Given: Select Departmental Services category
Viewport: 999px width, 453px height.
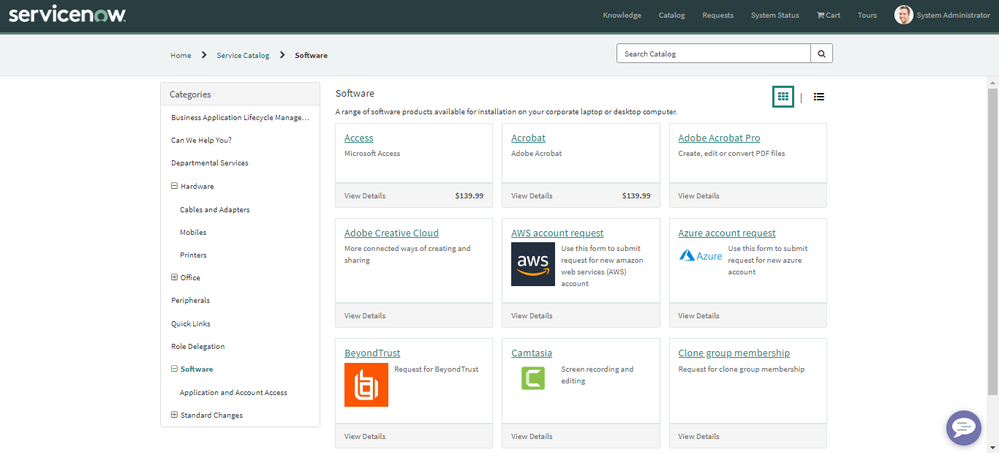Looking at the screenshot, I should [210, 163].
